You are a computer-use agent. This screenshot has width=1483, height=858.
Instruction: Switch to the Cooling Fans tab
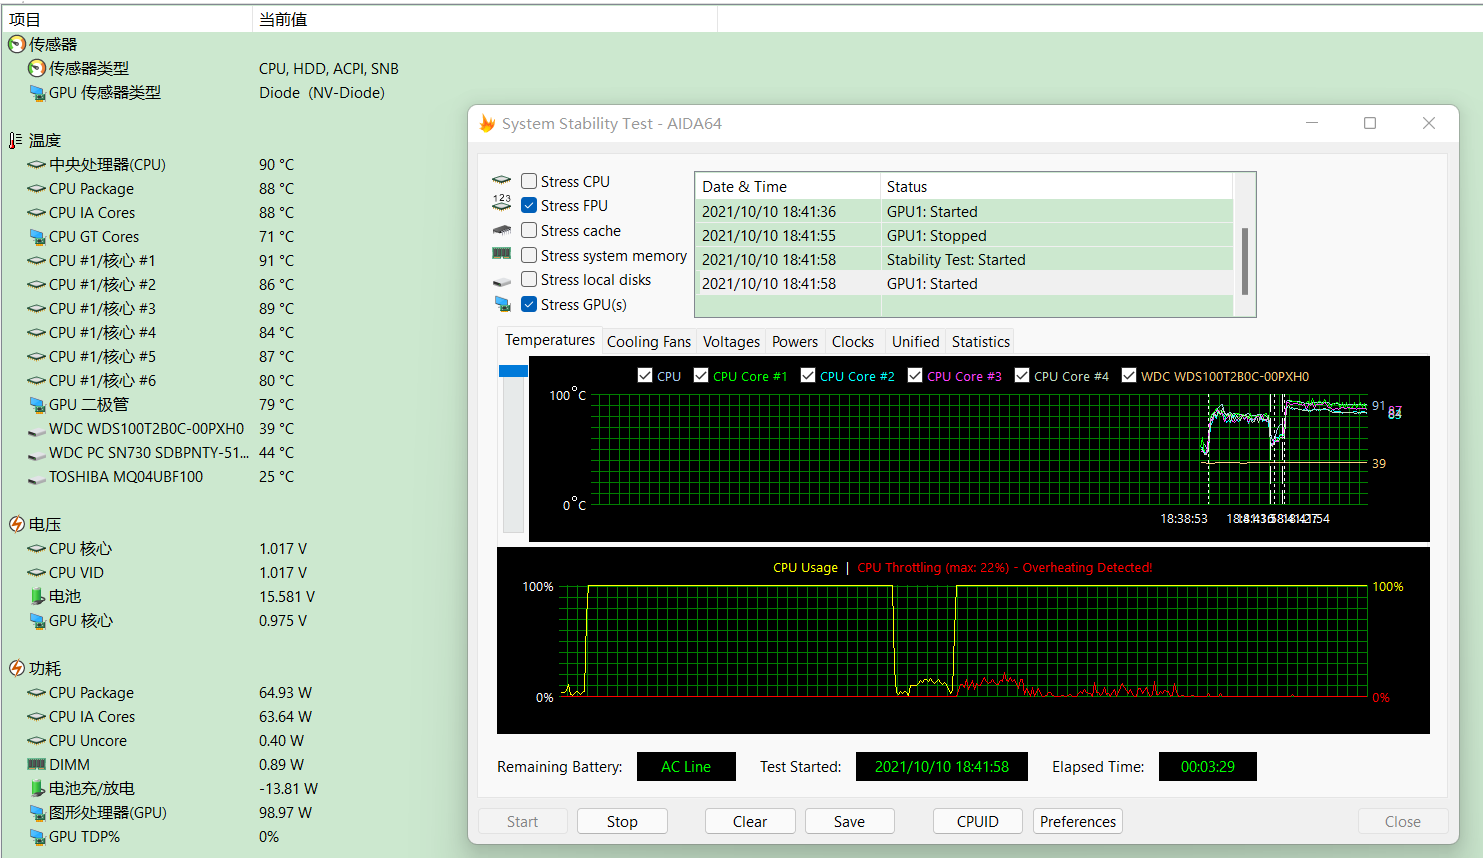coord(649,342)
